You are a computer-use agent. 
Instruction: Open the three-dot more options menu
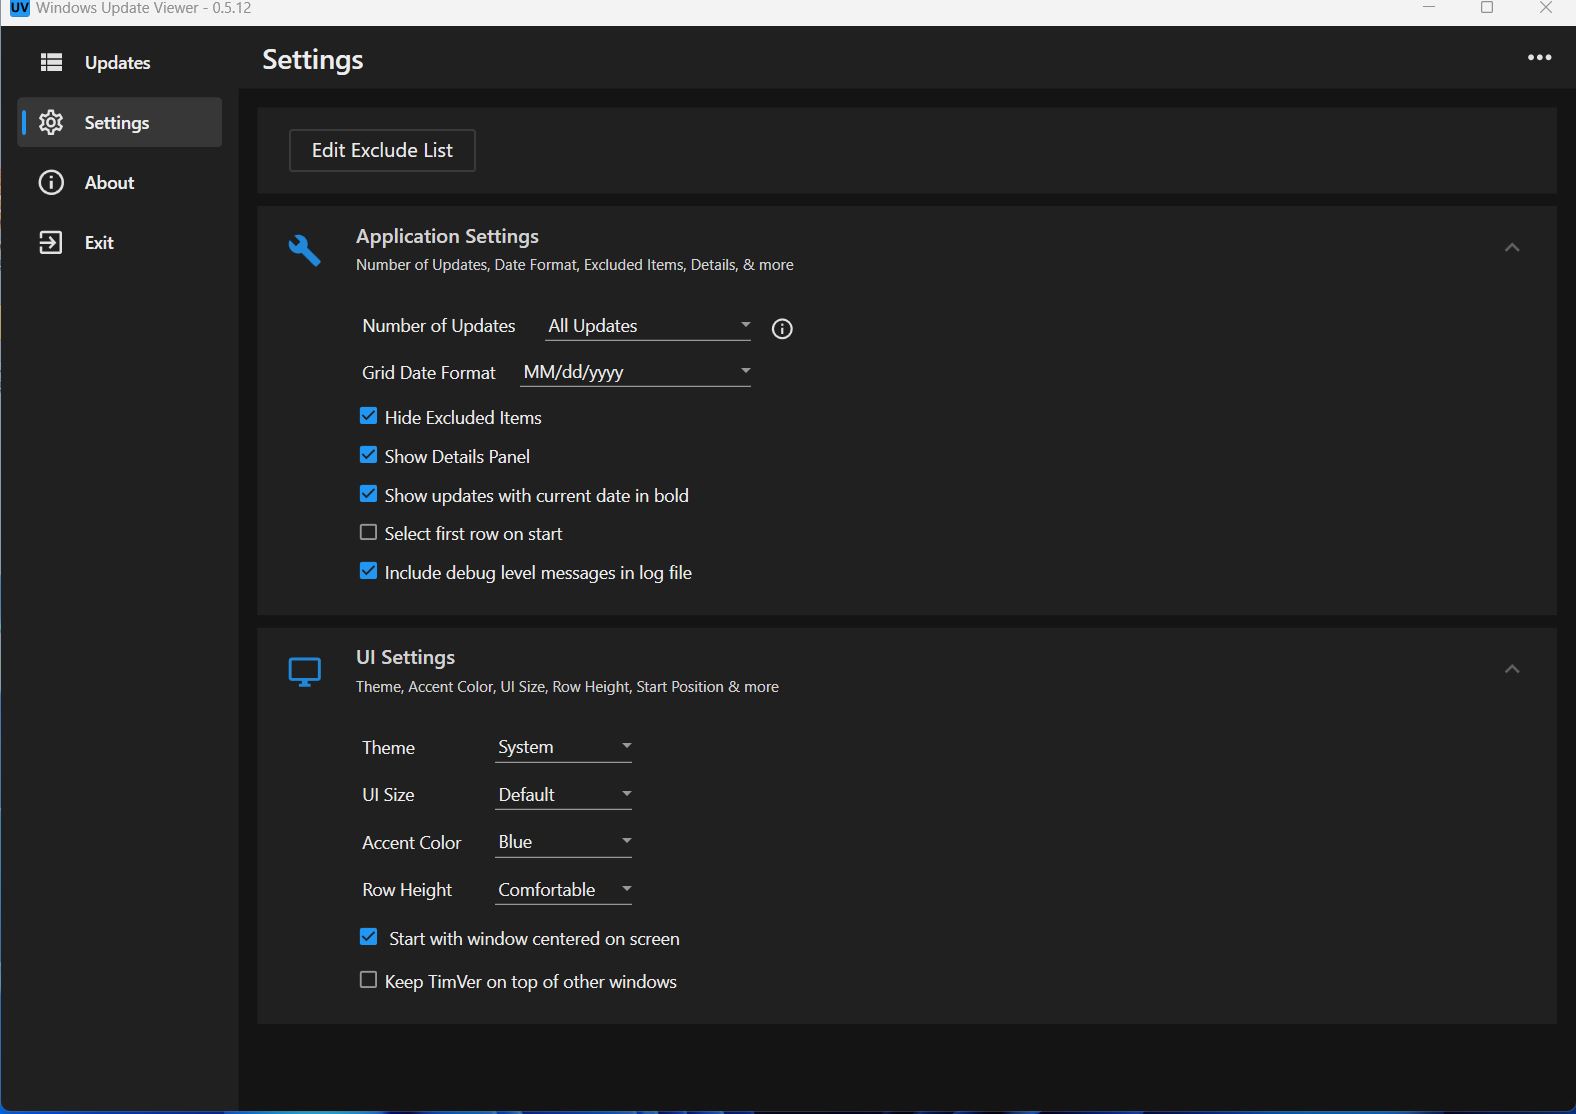tap(1539, 58)
